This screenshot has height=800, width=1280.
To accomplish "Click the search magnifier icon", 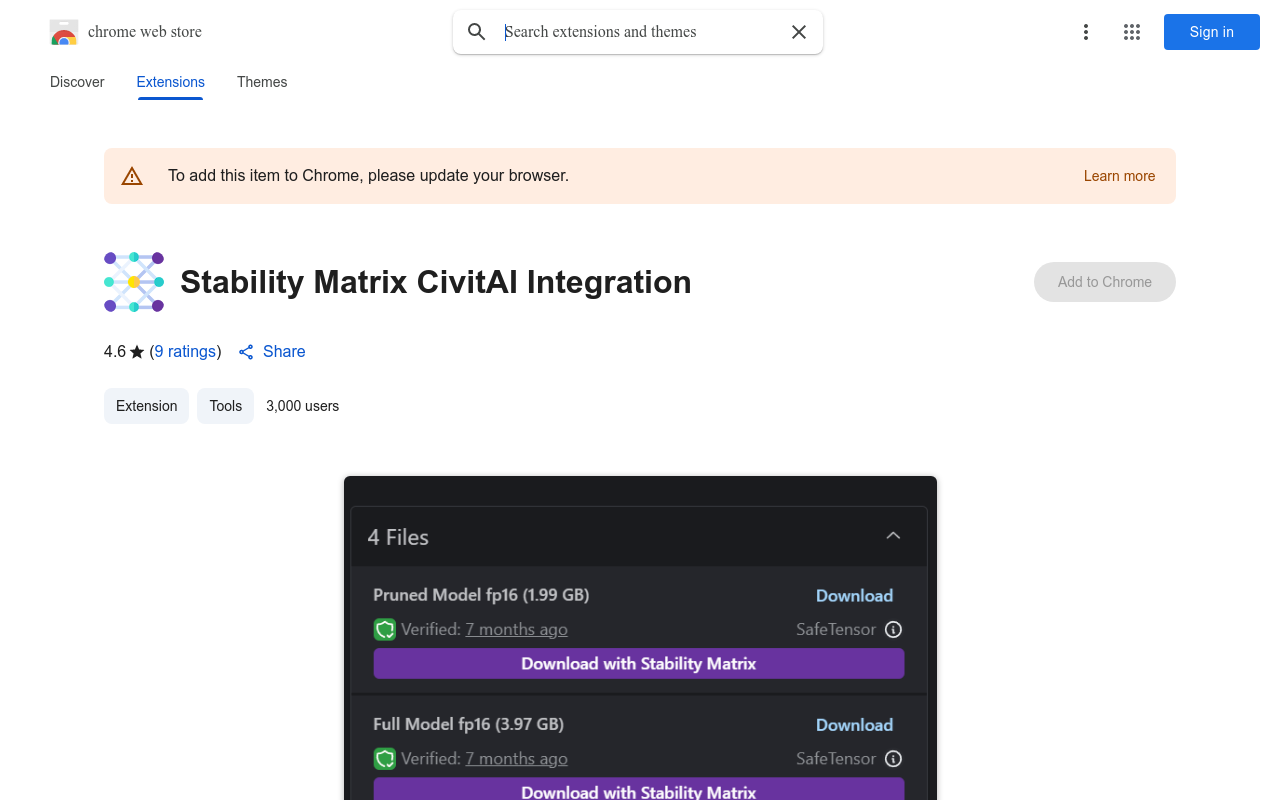I will pyautogui.click(x=477, y=32).
